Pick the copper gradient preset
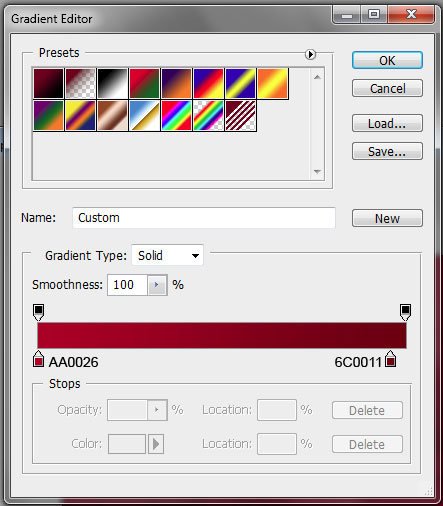The width and height of the screenshot is (443, 506). coord(112,115)
